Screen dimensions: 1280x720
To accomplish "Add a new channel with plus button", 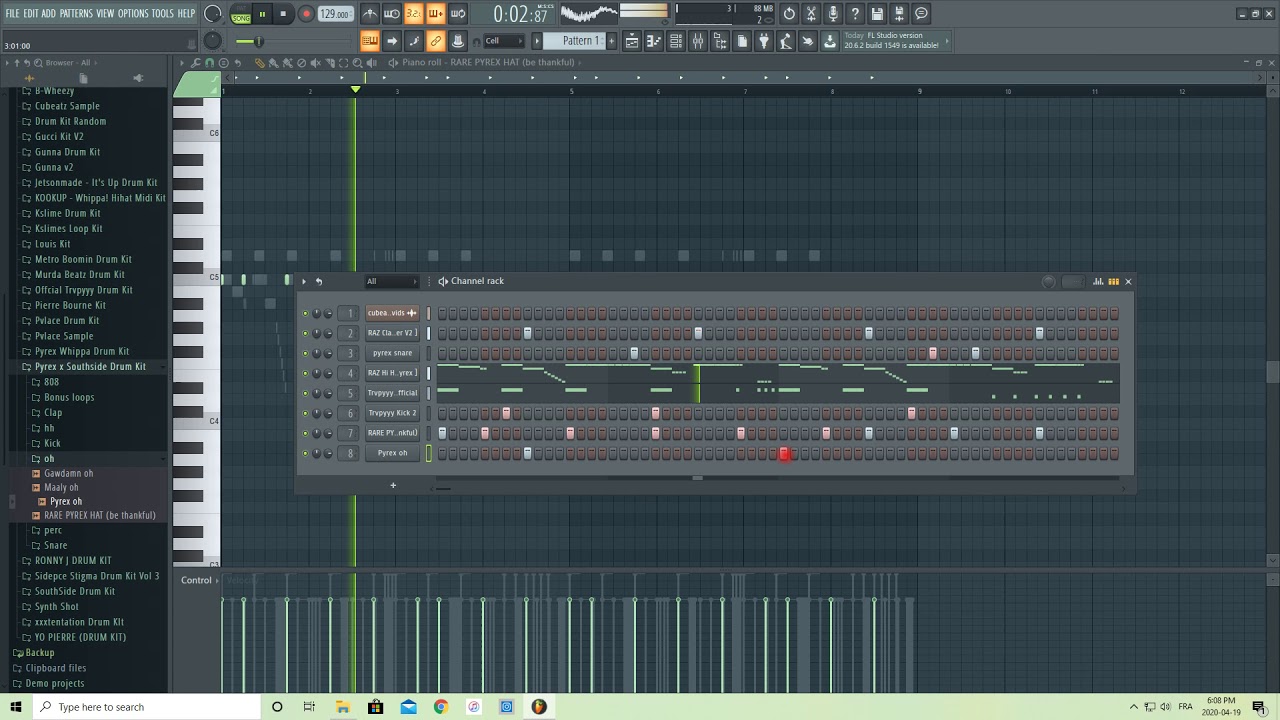I will tap(393, 486).
